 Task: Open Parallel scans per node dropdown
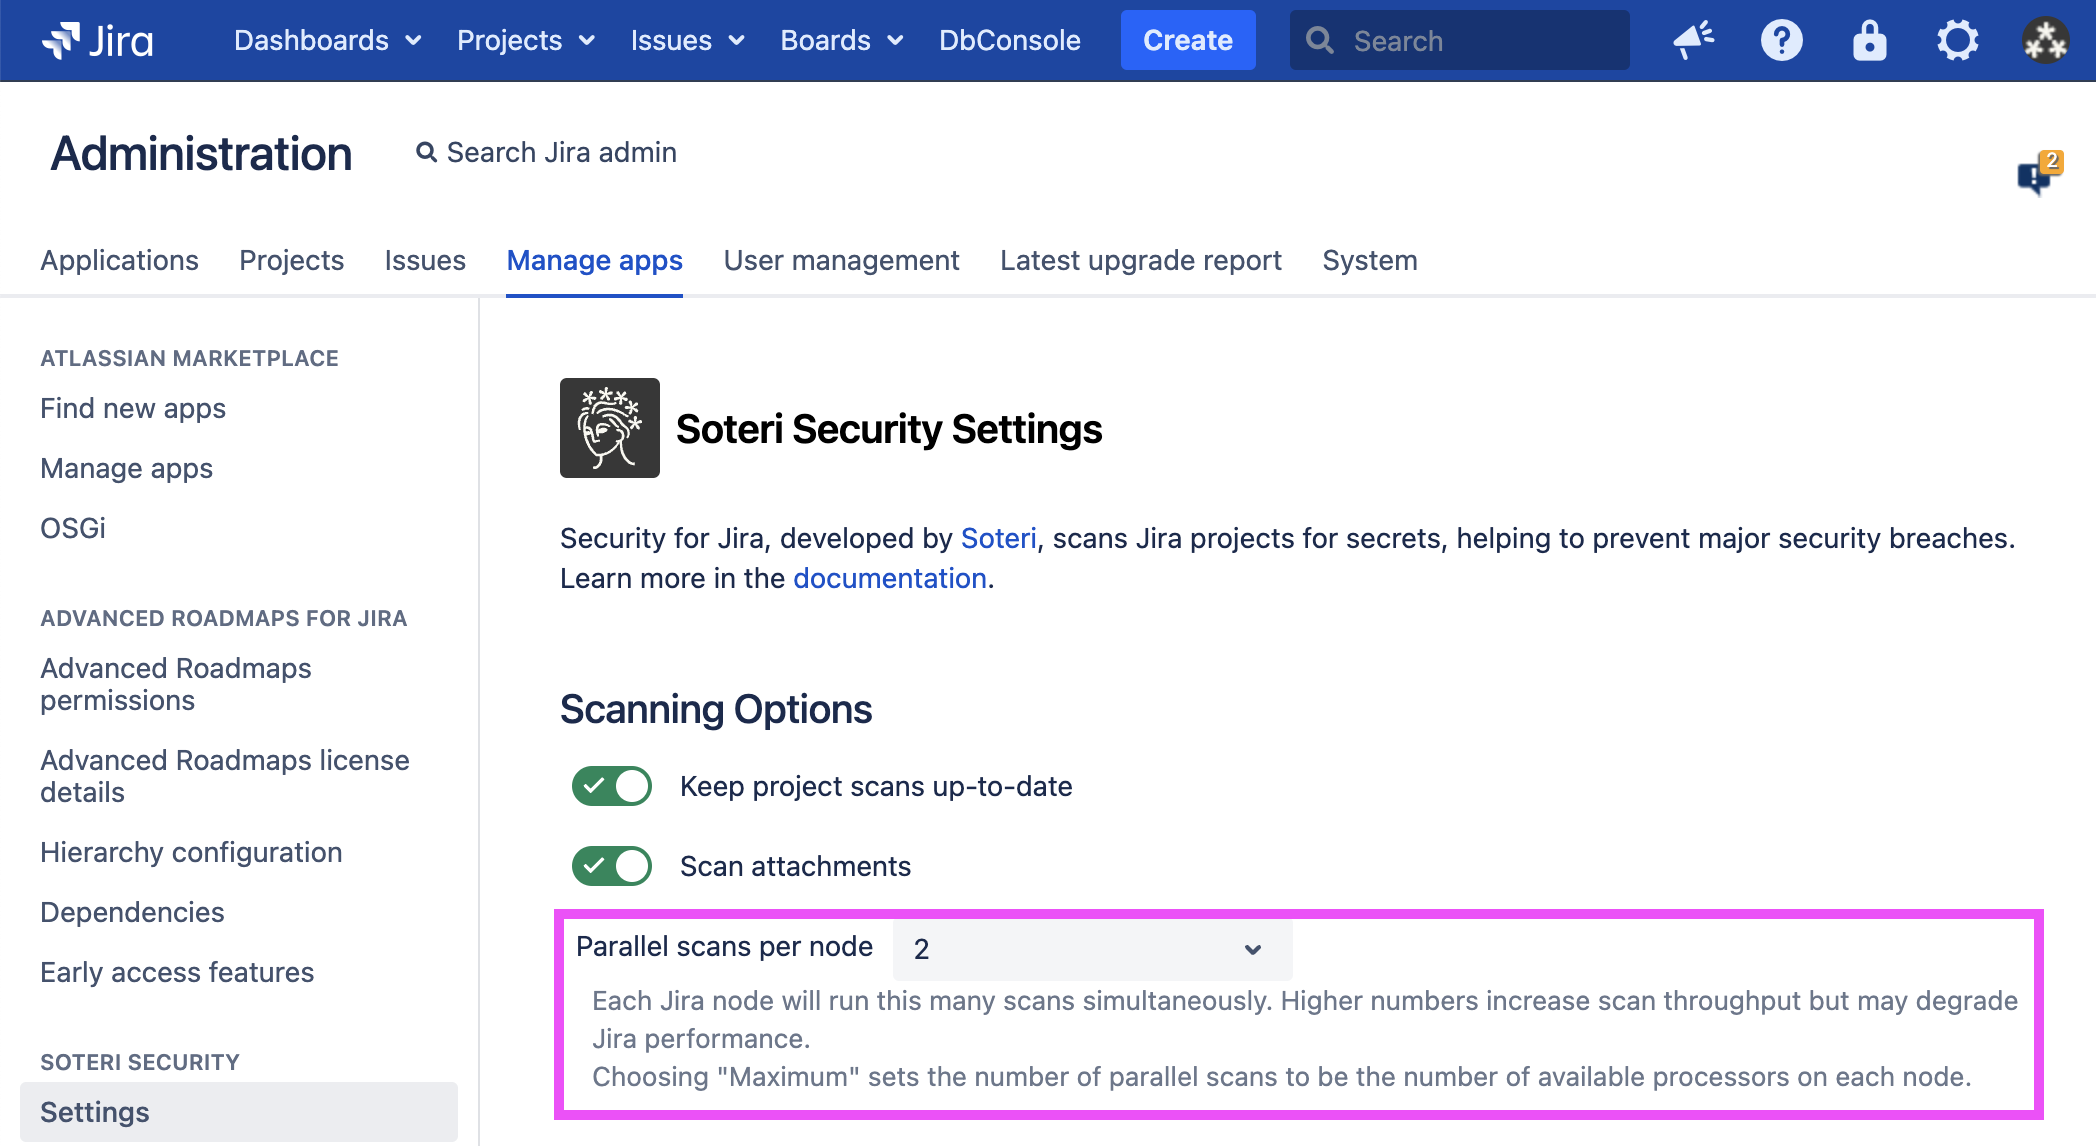pyautogui.click(x=1091, y=949)
